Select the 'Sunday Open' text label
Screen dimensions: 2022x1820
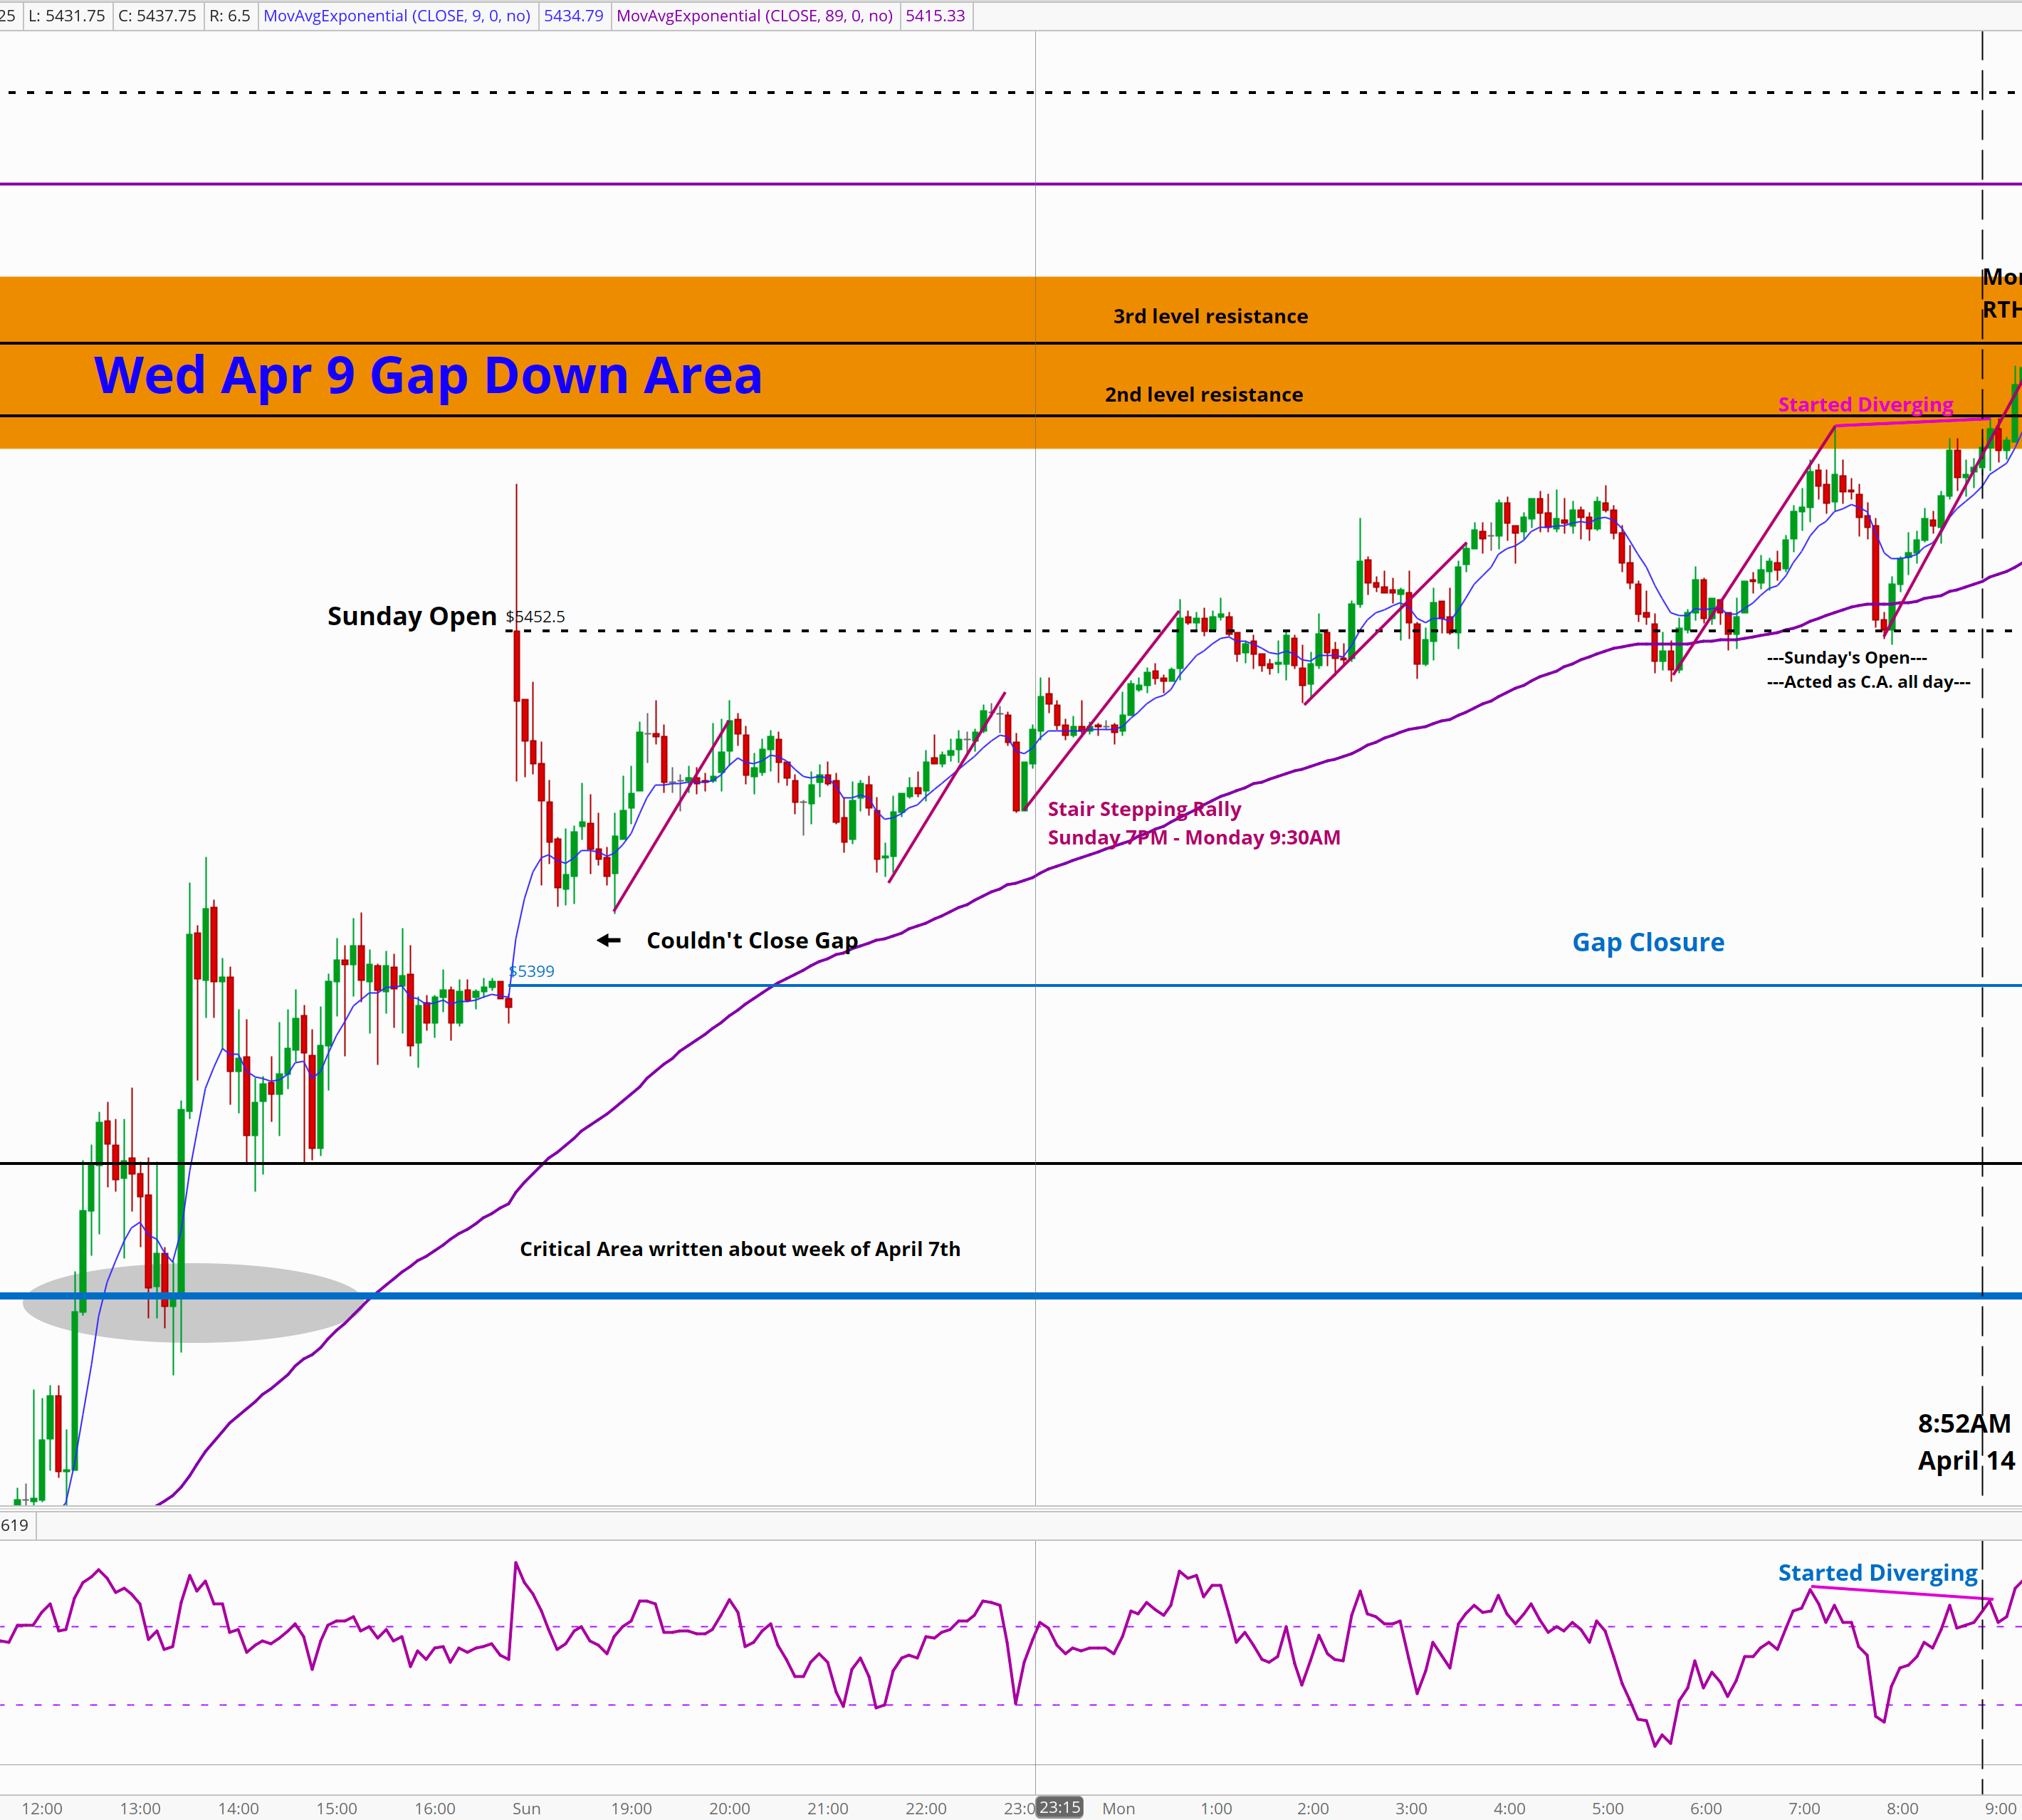[412, 616]
